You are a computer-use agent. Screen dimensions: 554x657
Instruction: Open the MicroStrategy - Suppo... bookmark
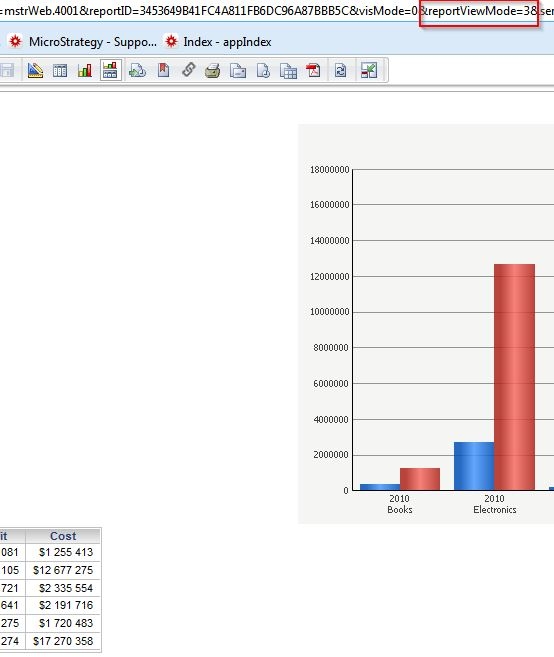(x=83, y=41)
